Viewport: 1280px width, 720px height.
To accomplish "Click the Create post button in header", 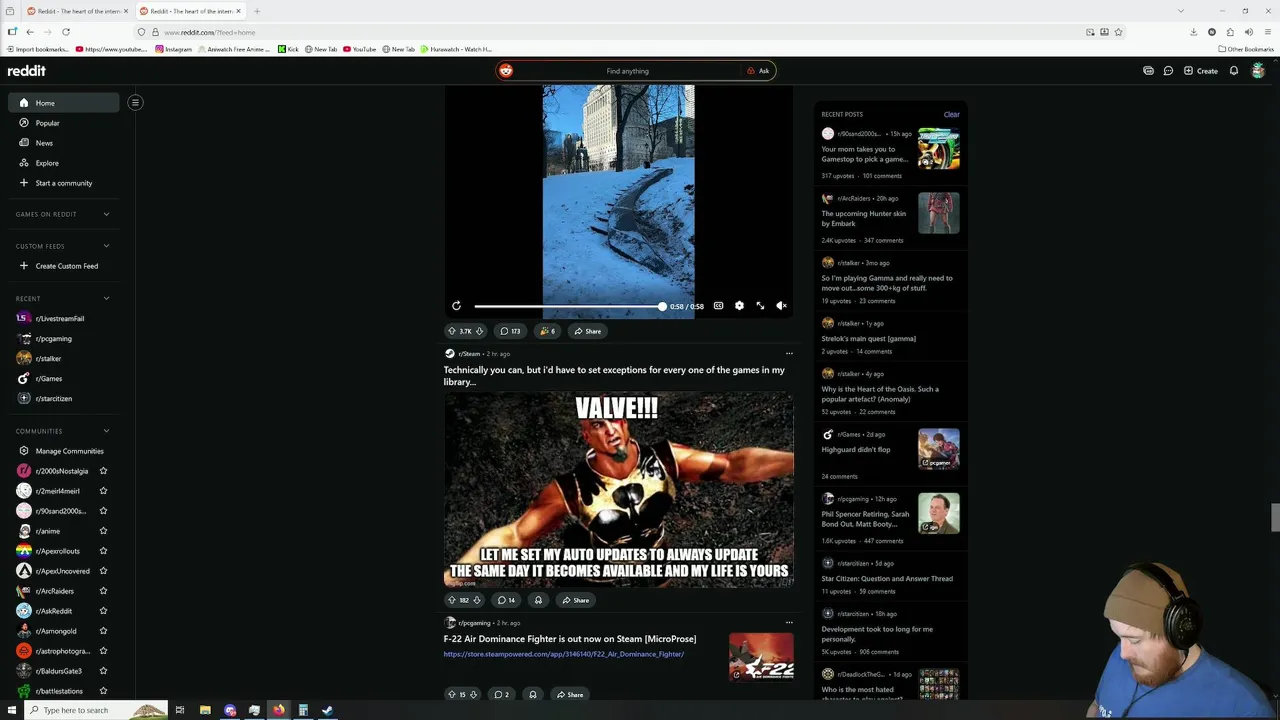I will point(1201,71).
